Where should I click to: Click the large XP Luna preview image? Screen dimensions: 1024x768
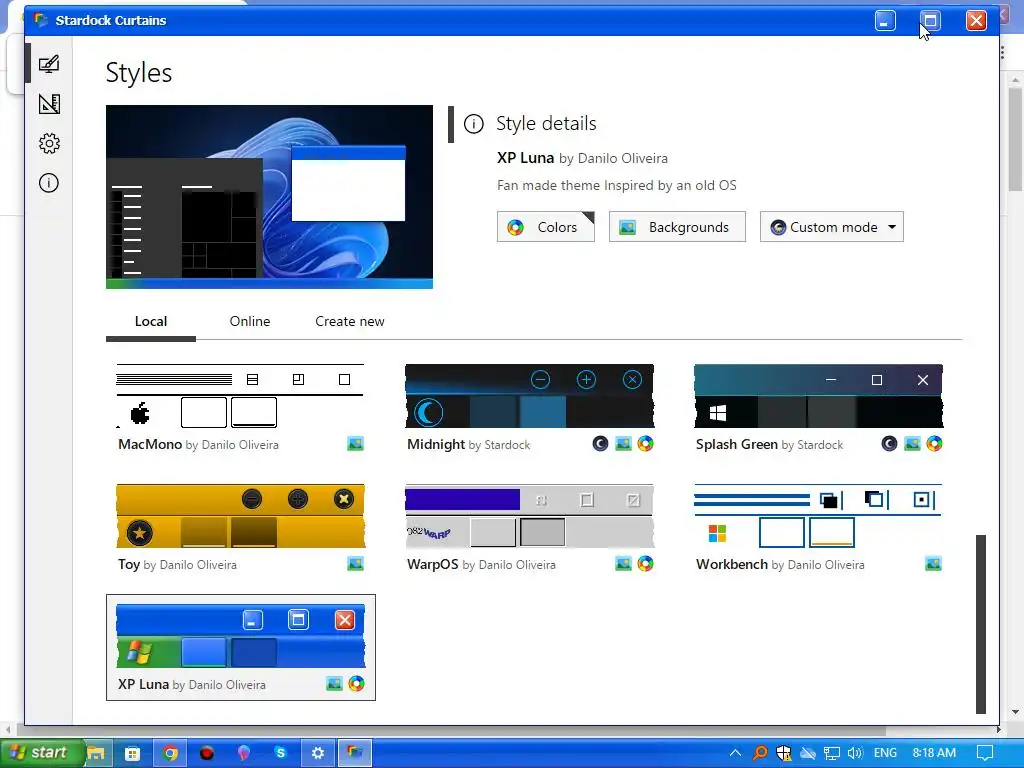[269, 197]
